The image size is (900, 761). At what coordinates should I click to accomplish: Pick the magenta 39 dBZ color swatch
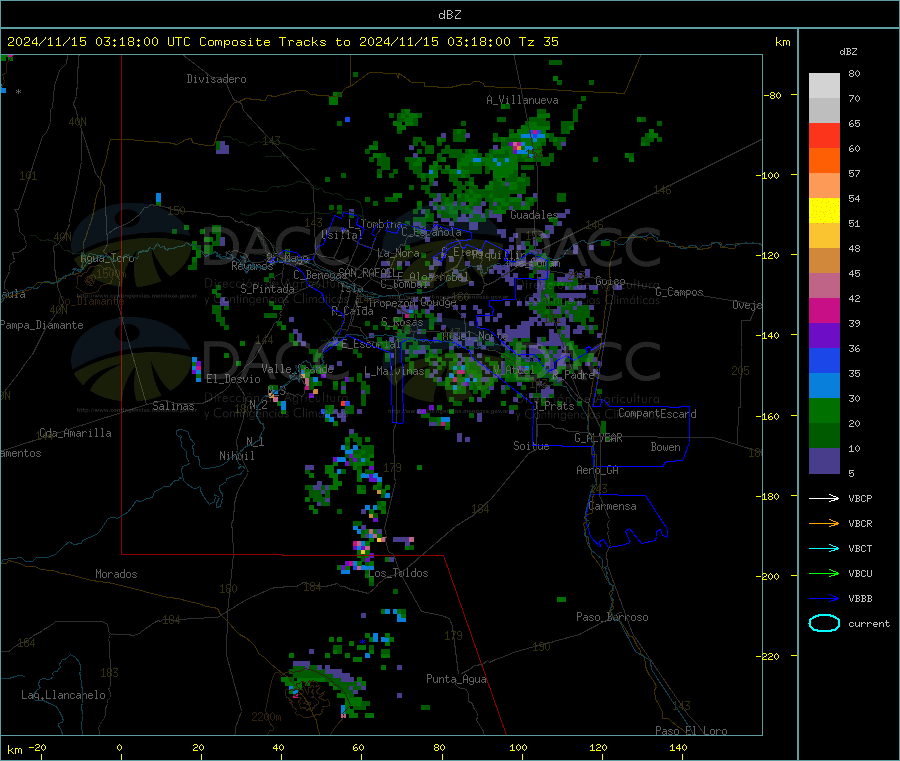824,310
